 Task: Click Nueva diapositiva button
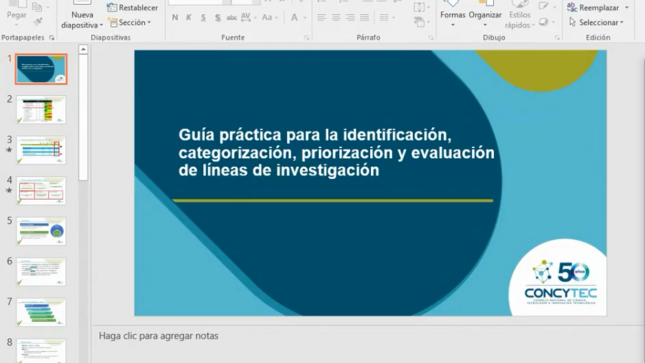[82, 14]
